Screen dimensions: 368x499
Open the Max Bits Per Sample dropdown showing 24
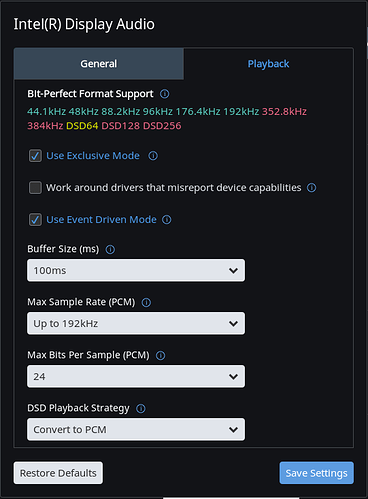tap(136, 376)
